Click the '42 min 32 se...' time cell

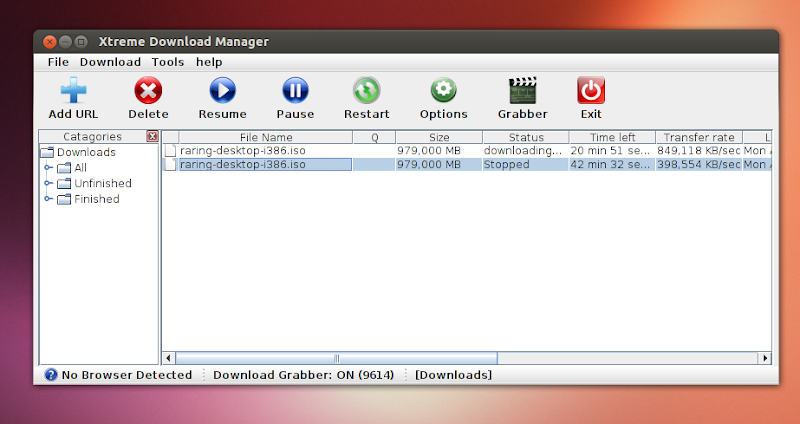pyautogui.click(x=613, y=164)
